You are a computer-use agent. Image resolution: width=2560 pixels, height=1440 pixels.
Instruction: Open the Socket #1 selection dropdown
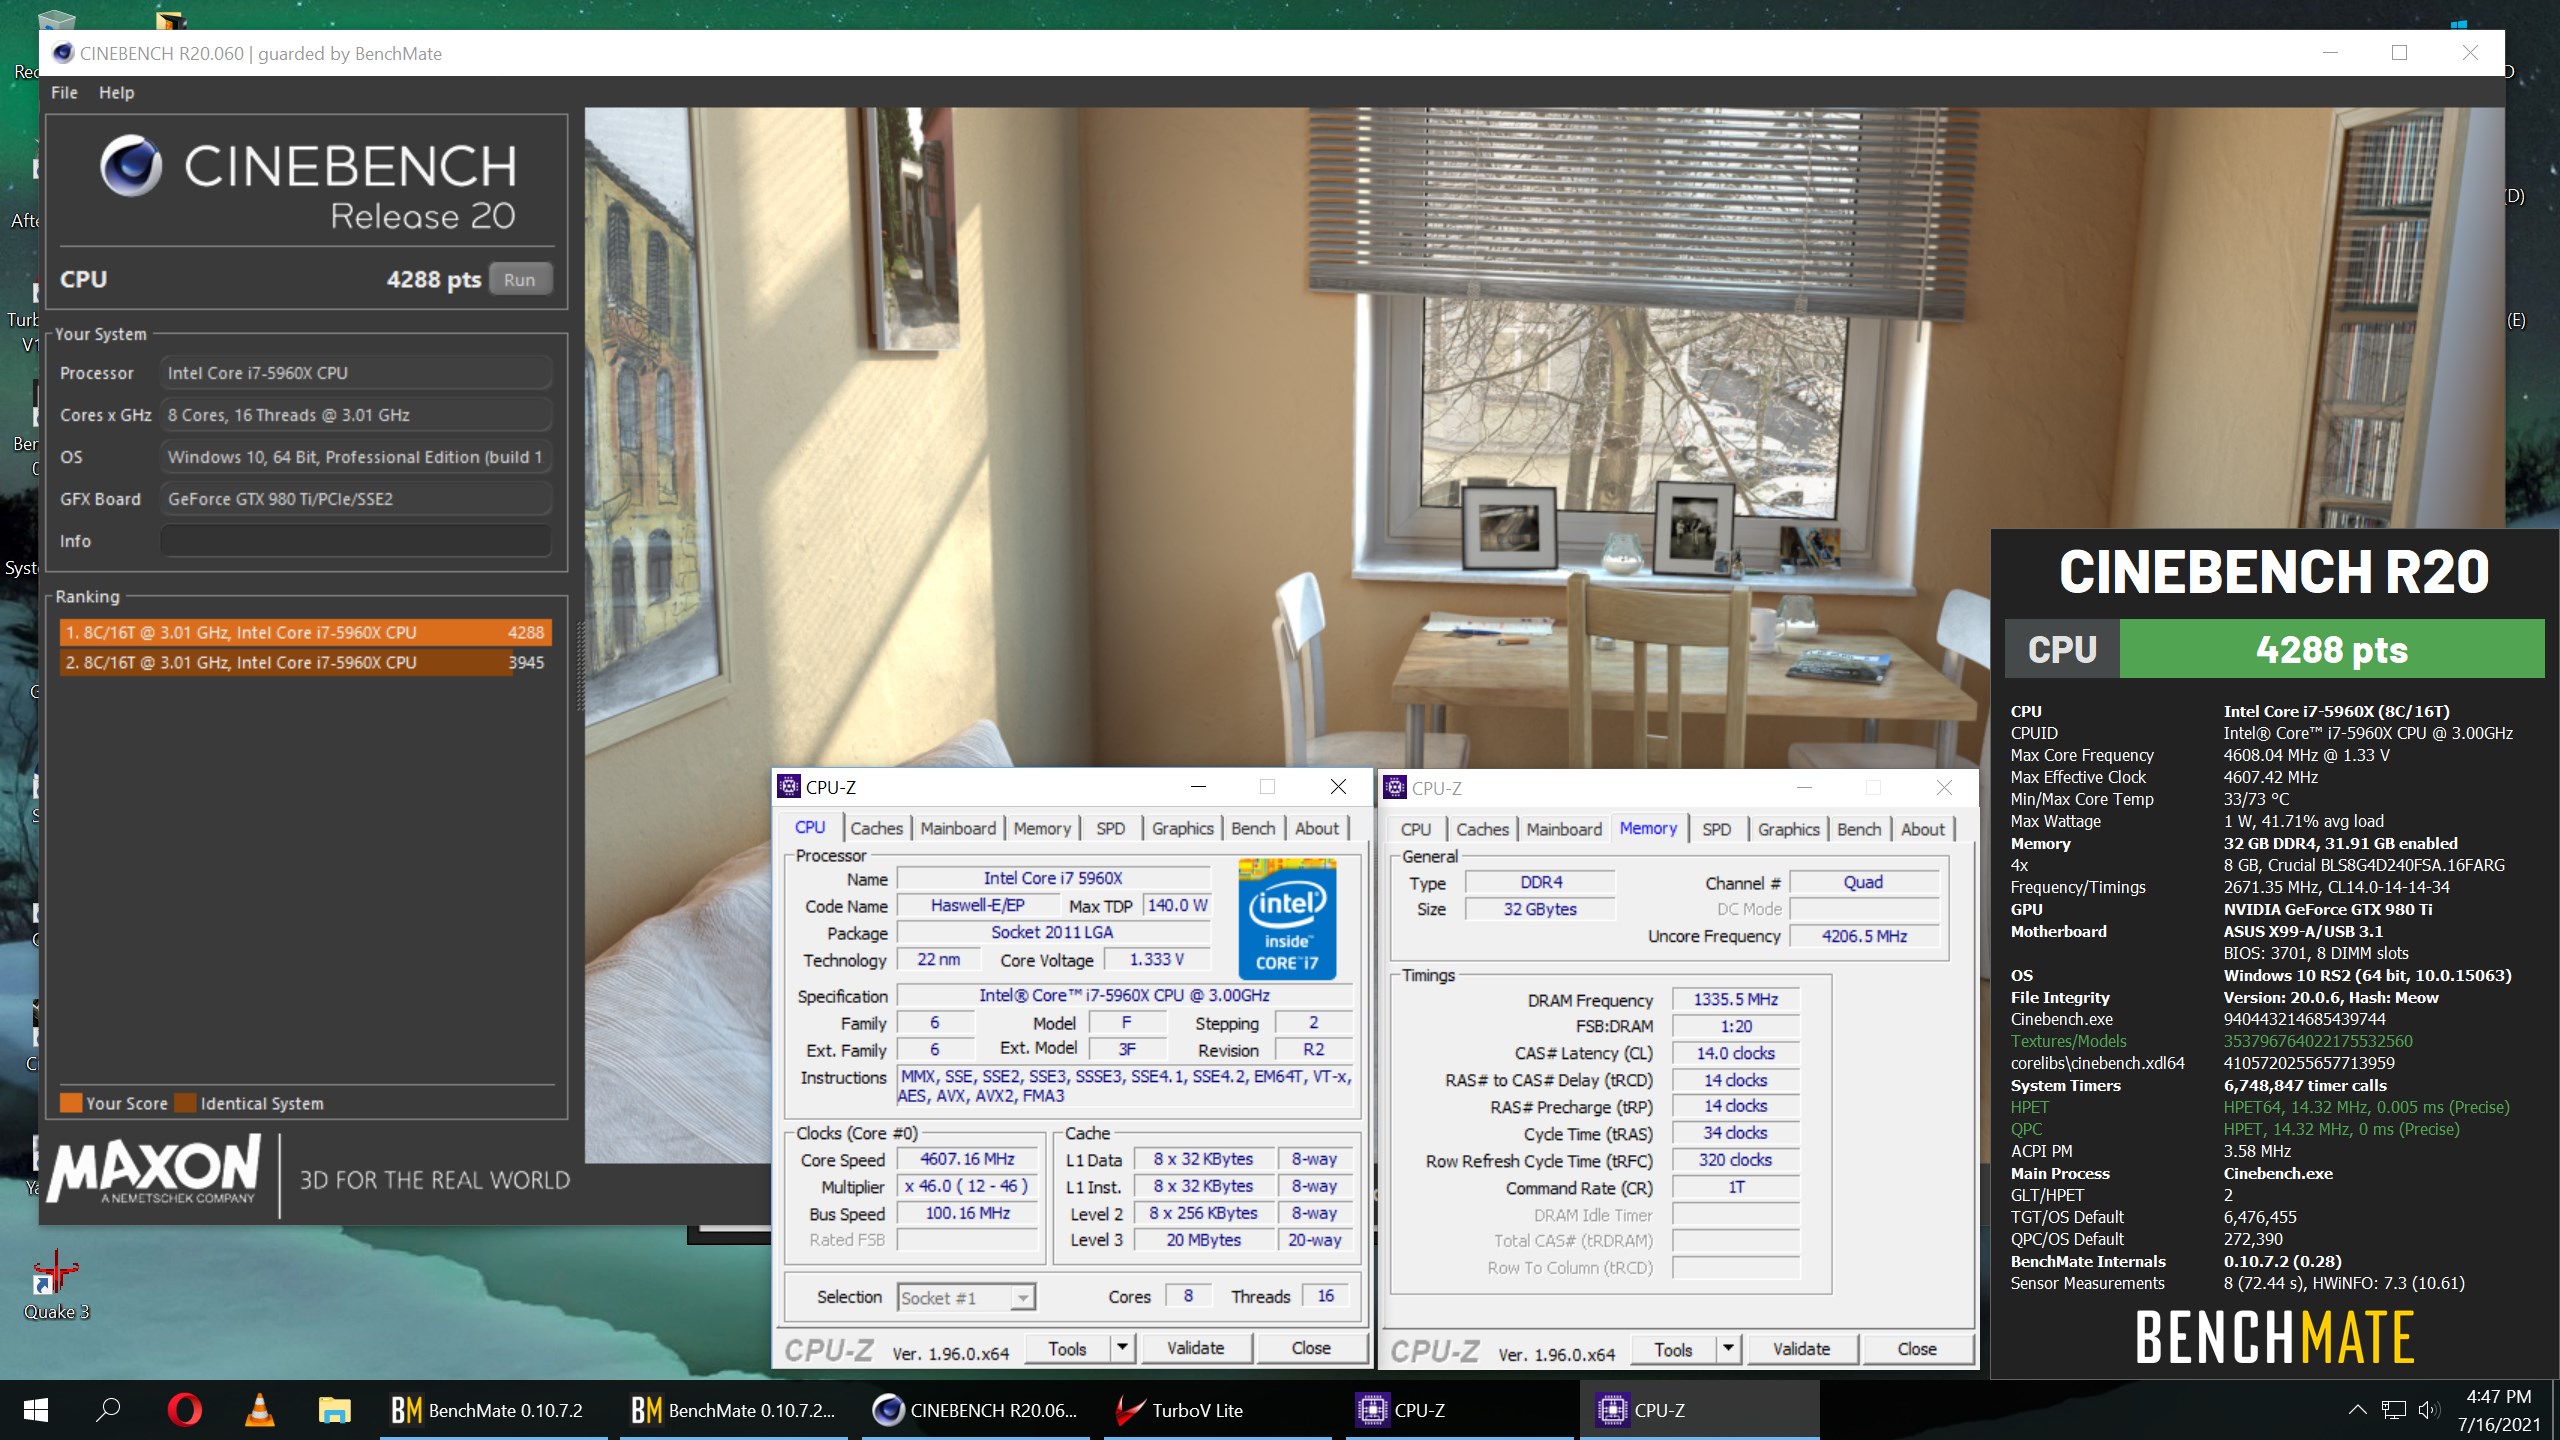point(966,1297)
